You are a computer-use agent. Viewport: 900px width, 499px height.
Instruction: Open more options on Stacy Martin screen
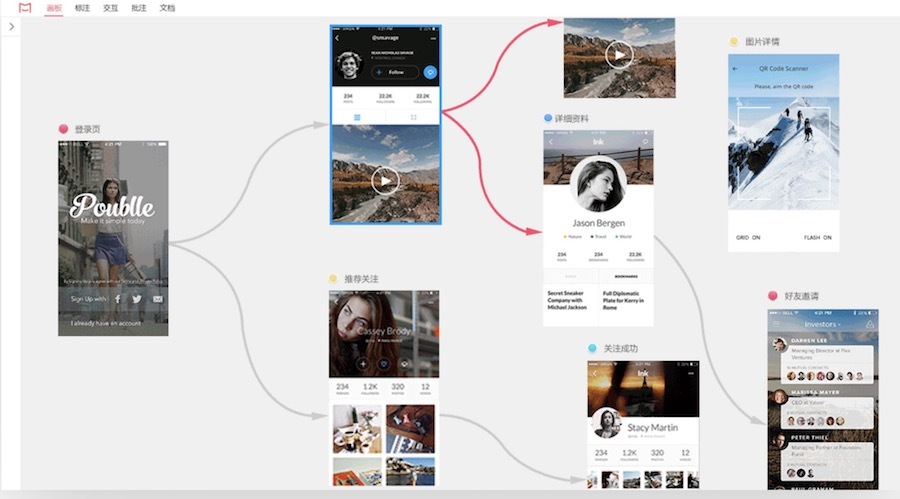click(691, 373)
